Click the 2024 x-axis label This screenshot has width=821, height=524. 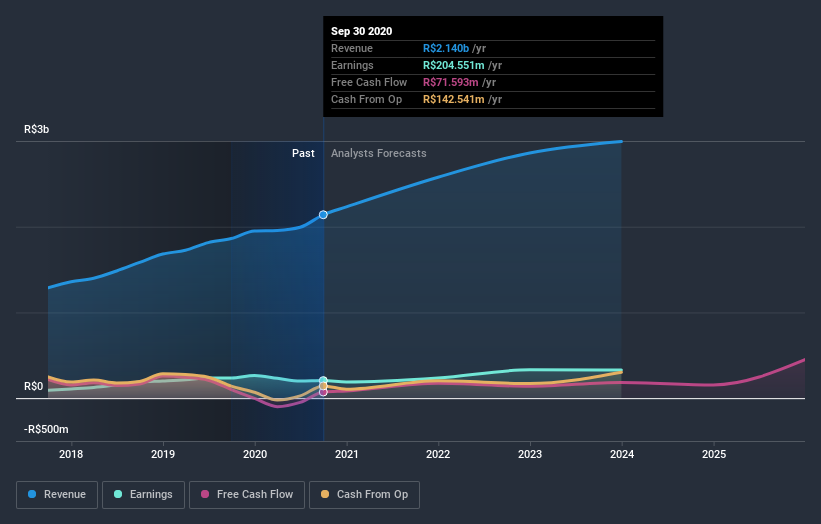click(x=622, y=454)
